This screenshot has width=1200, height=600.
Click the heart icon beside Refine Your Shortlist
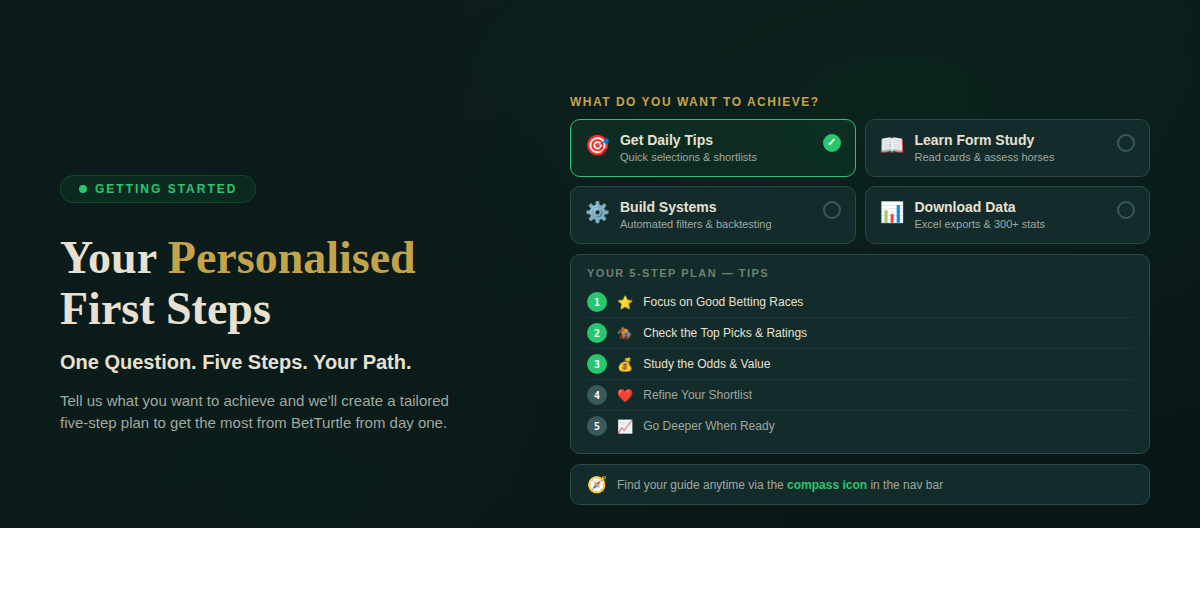click(x=624, y=394)
